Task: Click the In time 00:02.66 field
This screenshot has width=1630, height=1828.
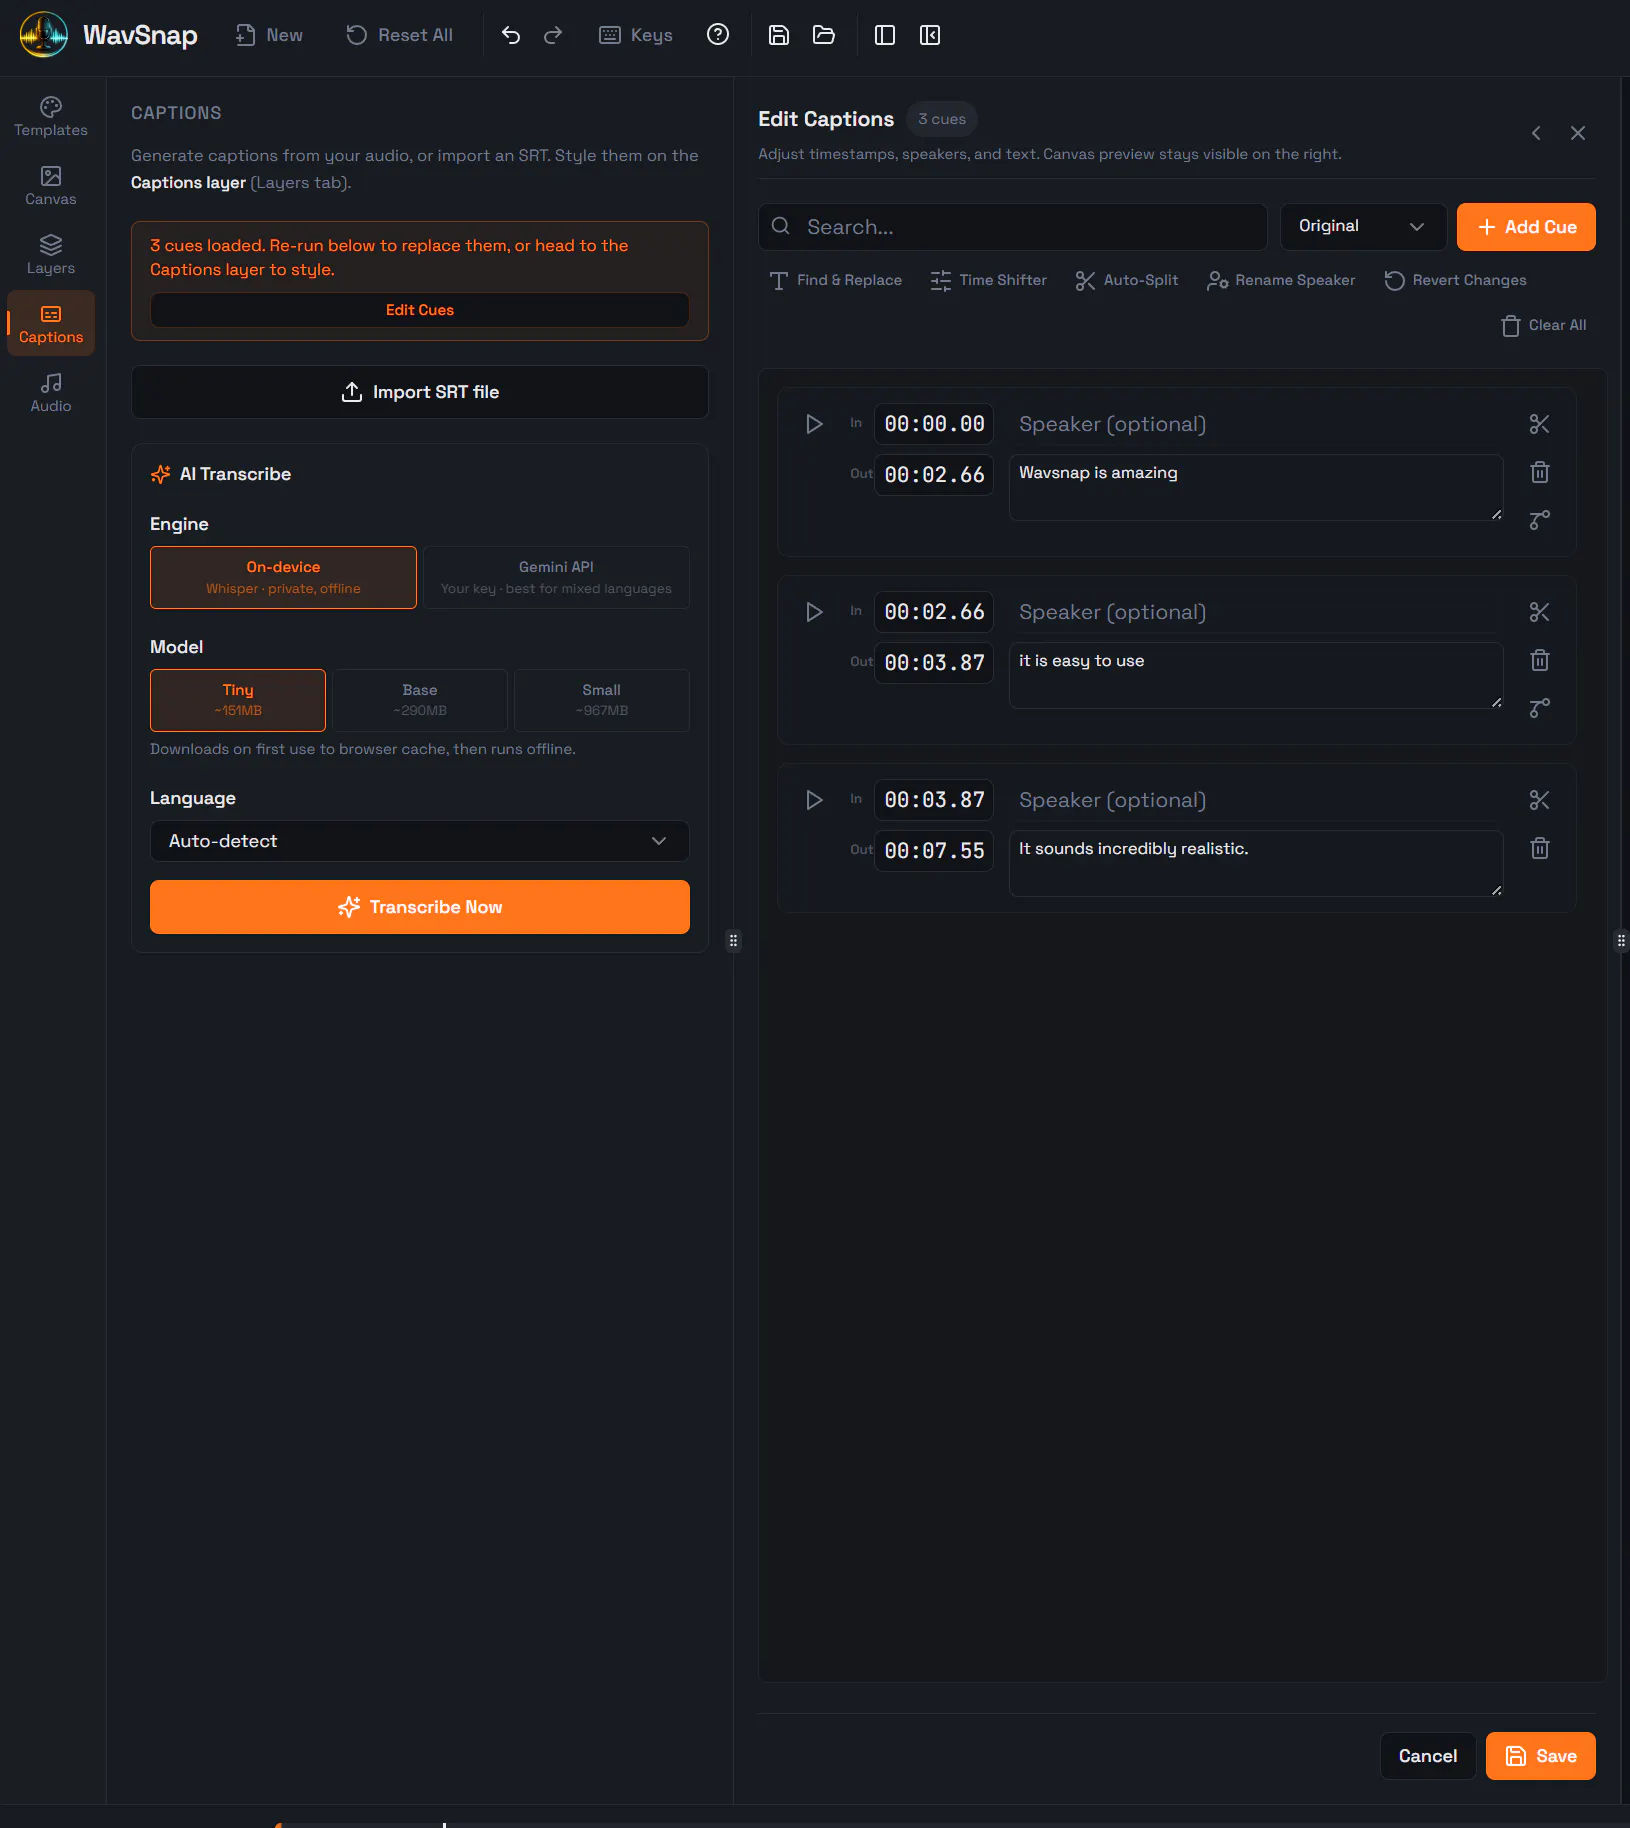Action: click(934, 612)
